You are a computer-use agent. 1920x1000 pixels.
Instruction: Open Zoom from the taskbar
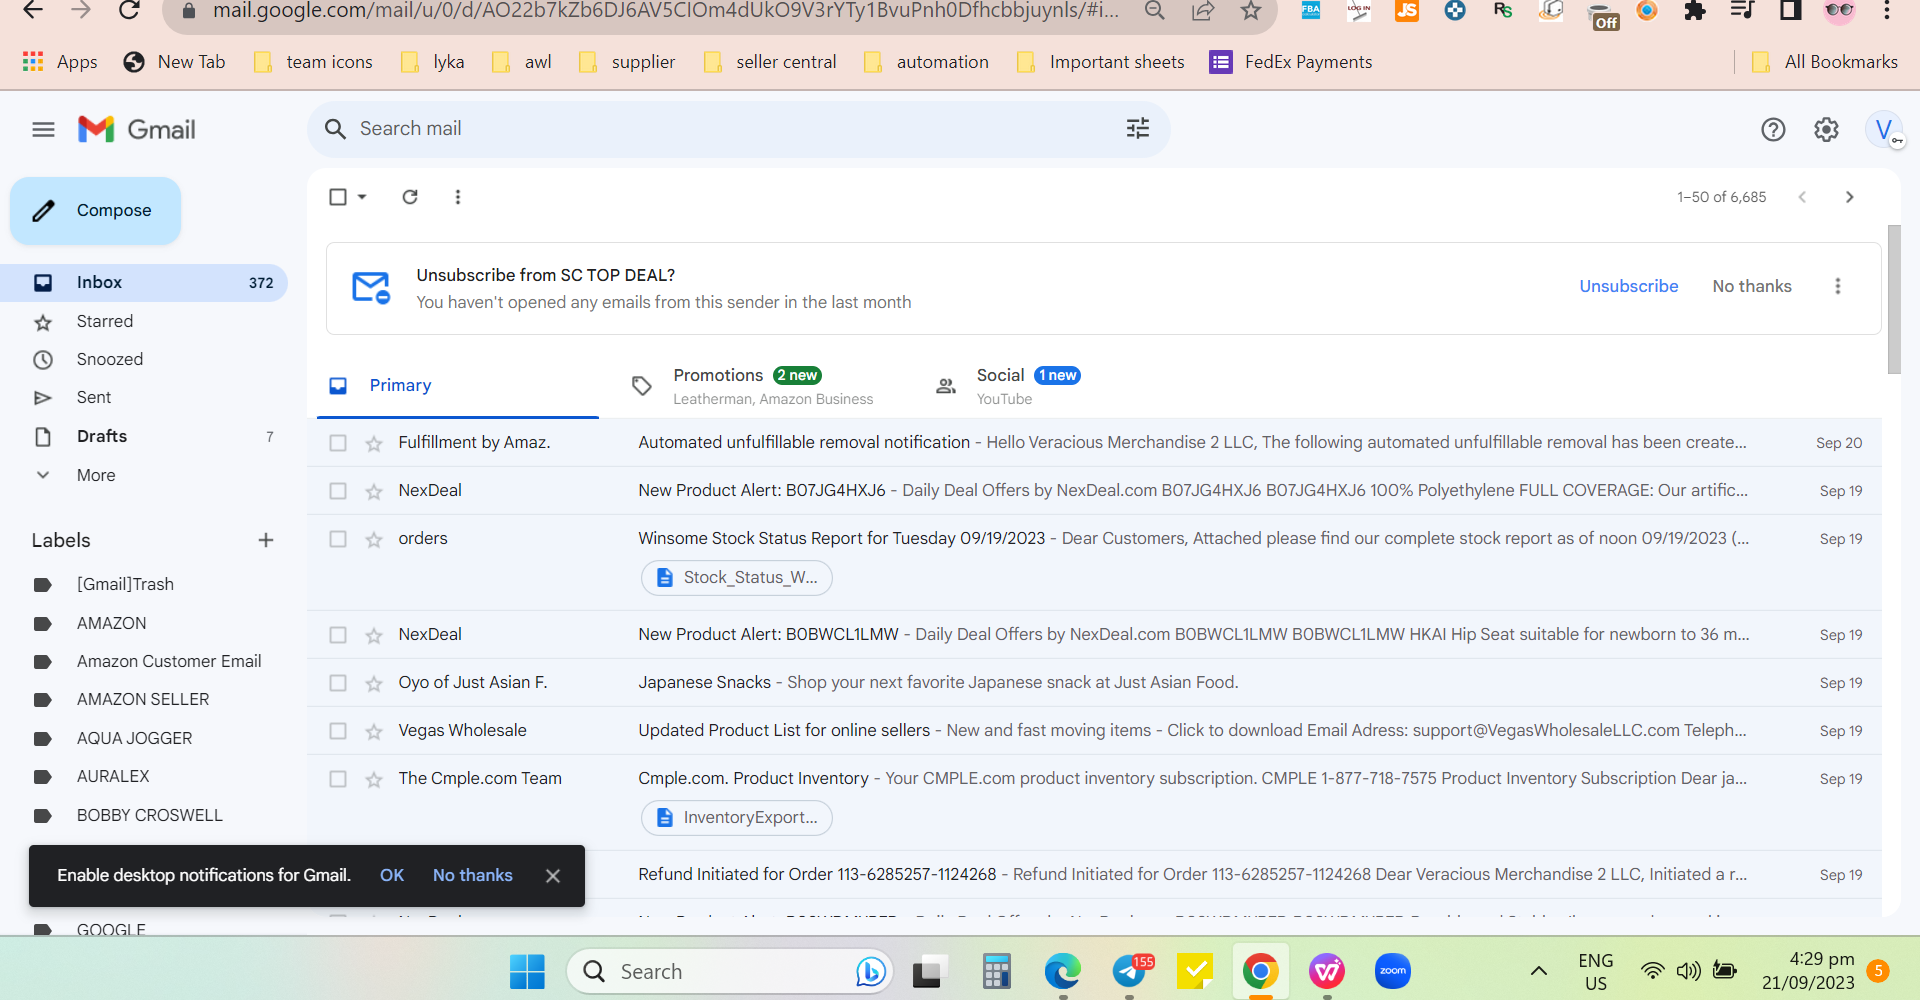tap(1393, 971)
